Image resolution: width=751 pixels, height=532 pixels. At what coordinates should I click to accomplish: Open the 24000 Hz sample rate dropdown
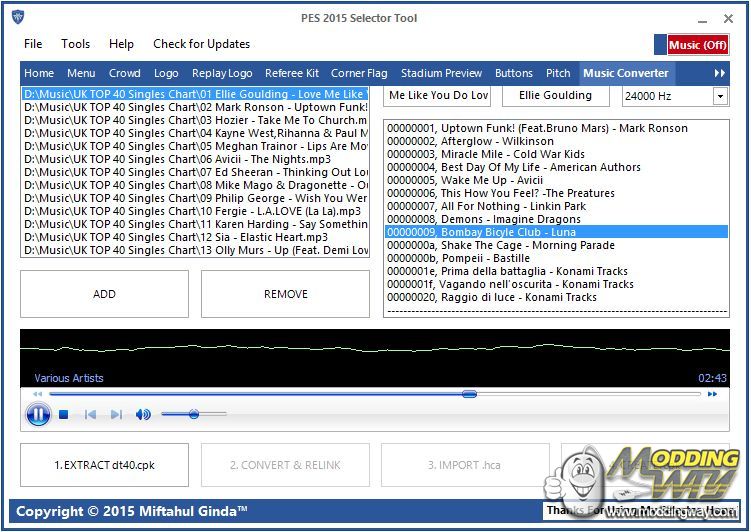(719, 96)
